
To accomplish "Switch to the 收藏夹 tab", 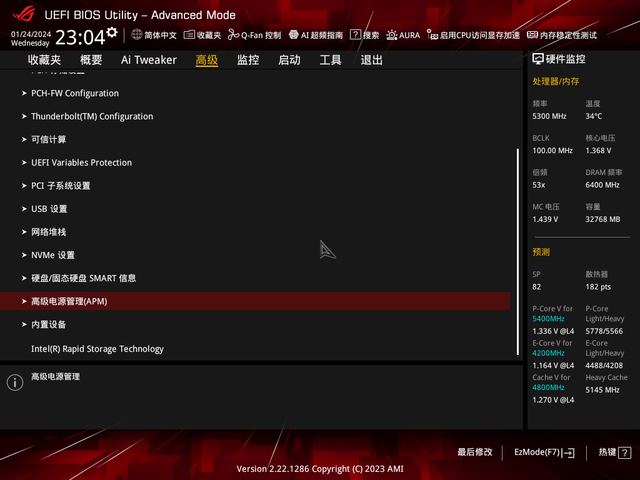I will pyautogui.click(x=44, y=60).
